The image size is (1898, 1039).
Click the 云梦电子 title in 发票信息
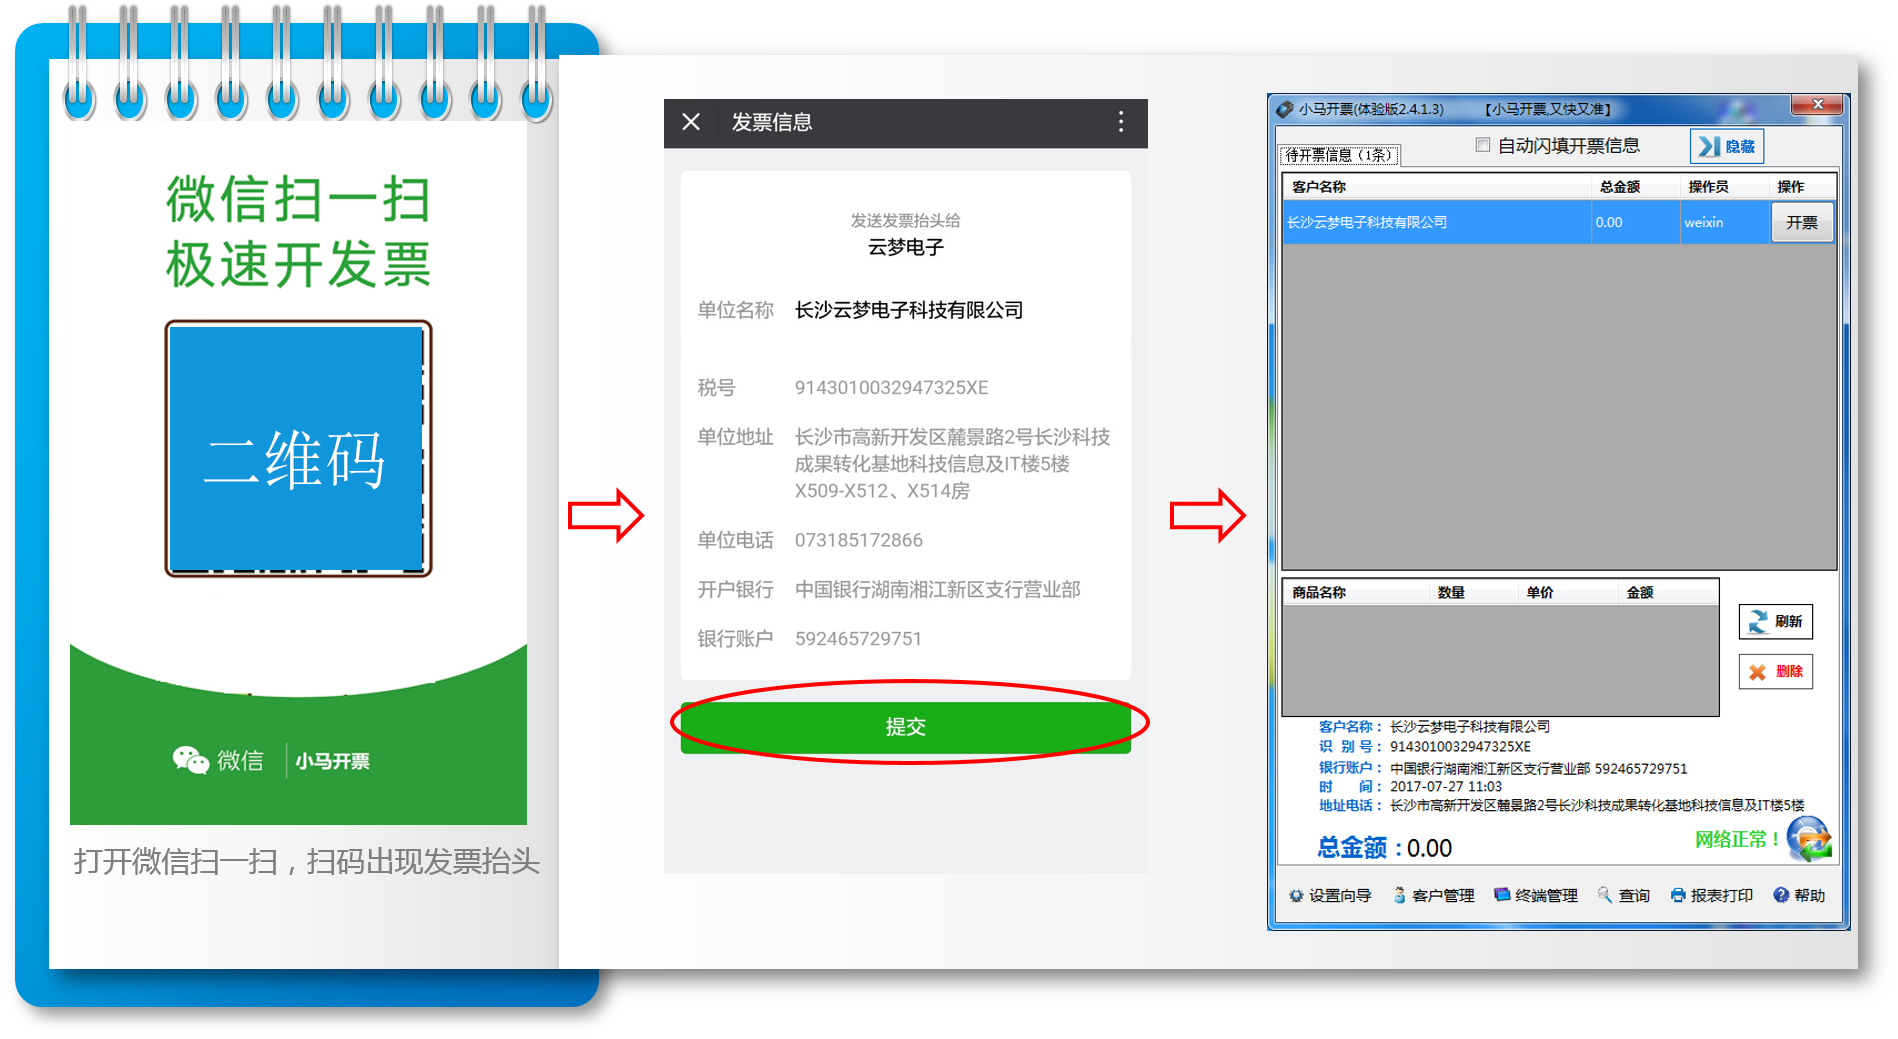(906, 247)
